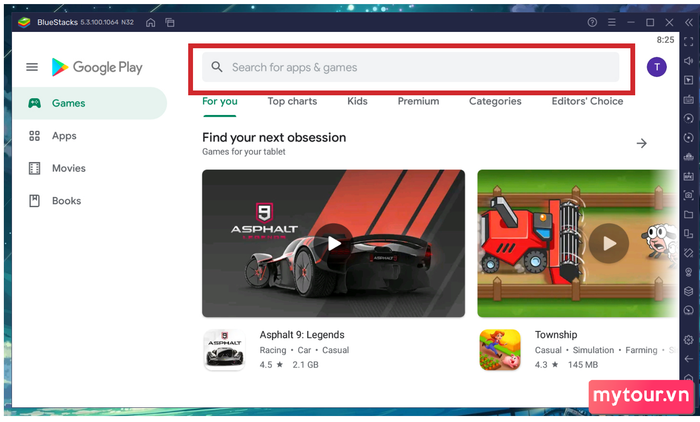
Task: Go to BlueStacks home screen icon
Action: tap(150, 22)
